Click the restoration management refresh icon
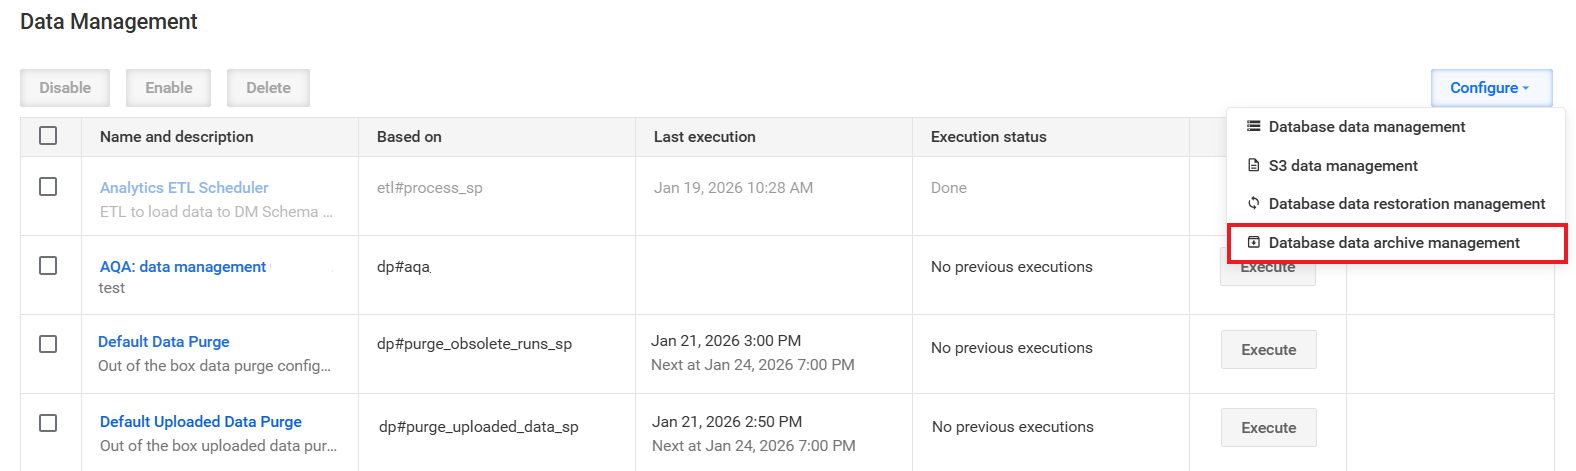The image size is (1576, 471). point(1253,203)
